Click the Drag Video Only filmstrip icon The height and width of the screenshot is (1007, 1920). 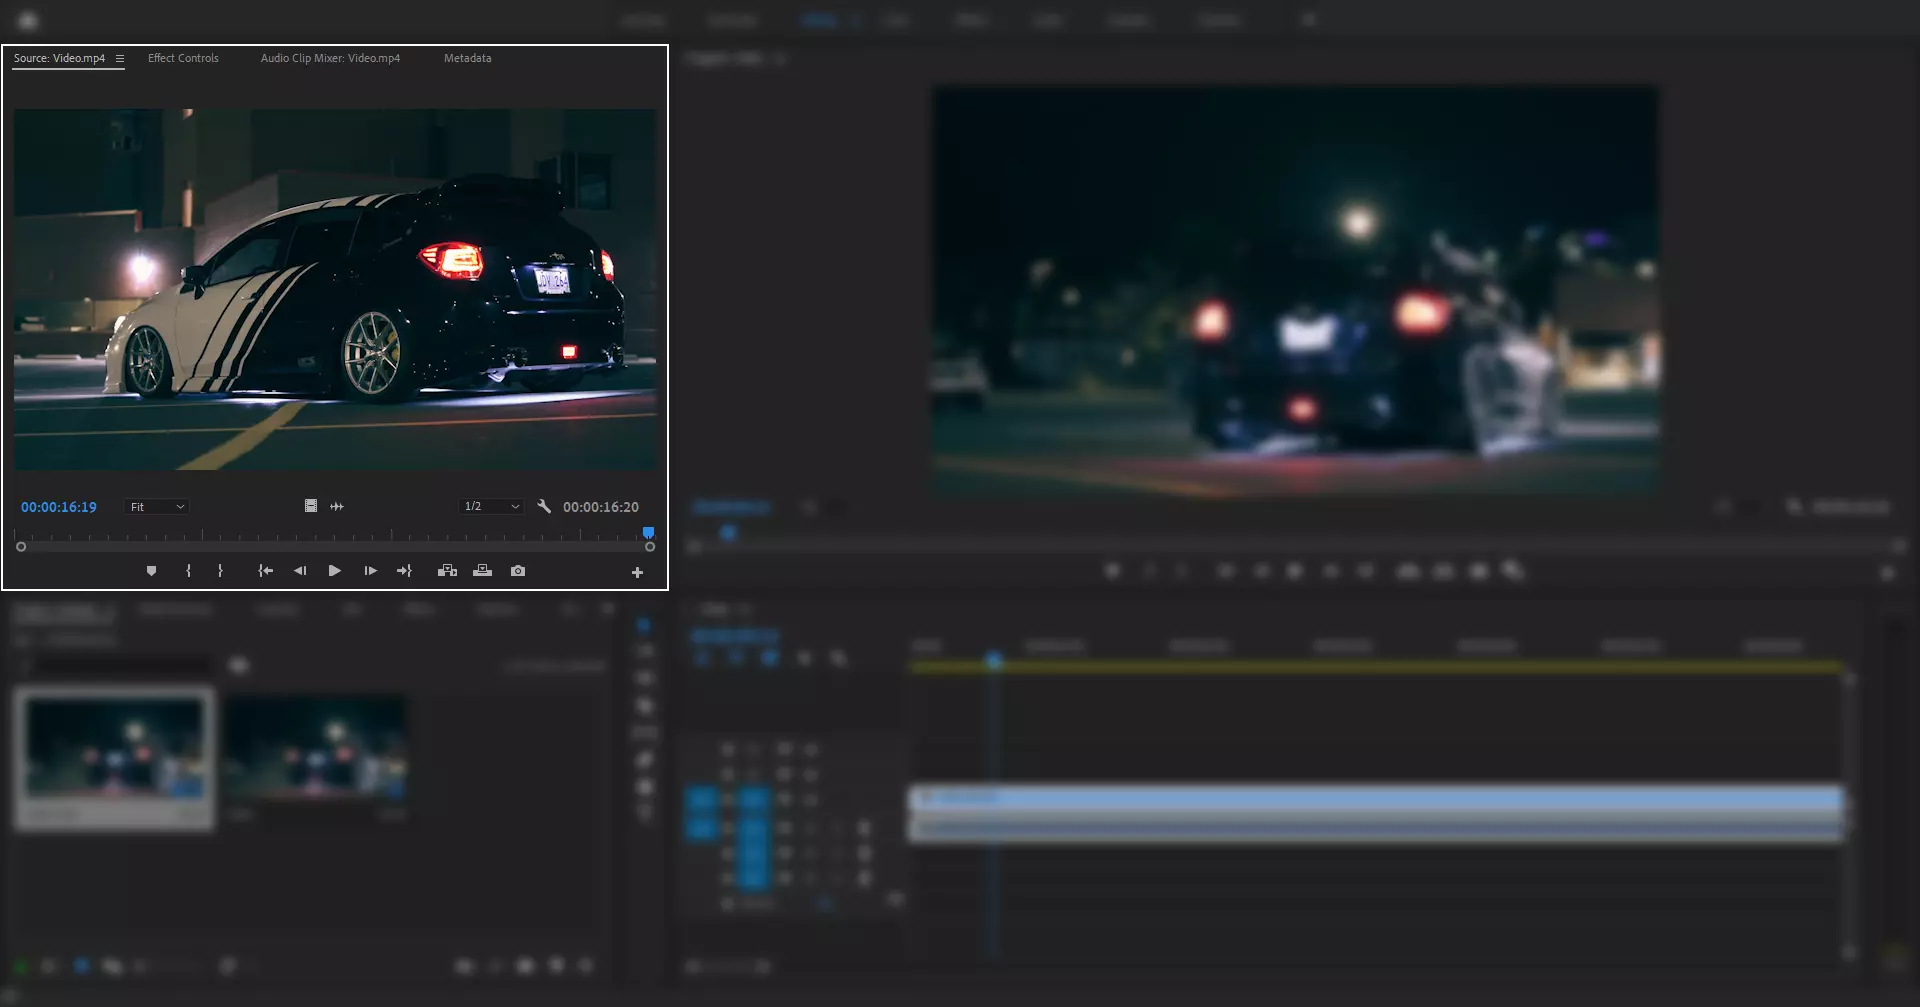(x=311, y=506)
